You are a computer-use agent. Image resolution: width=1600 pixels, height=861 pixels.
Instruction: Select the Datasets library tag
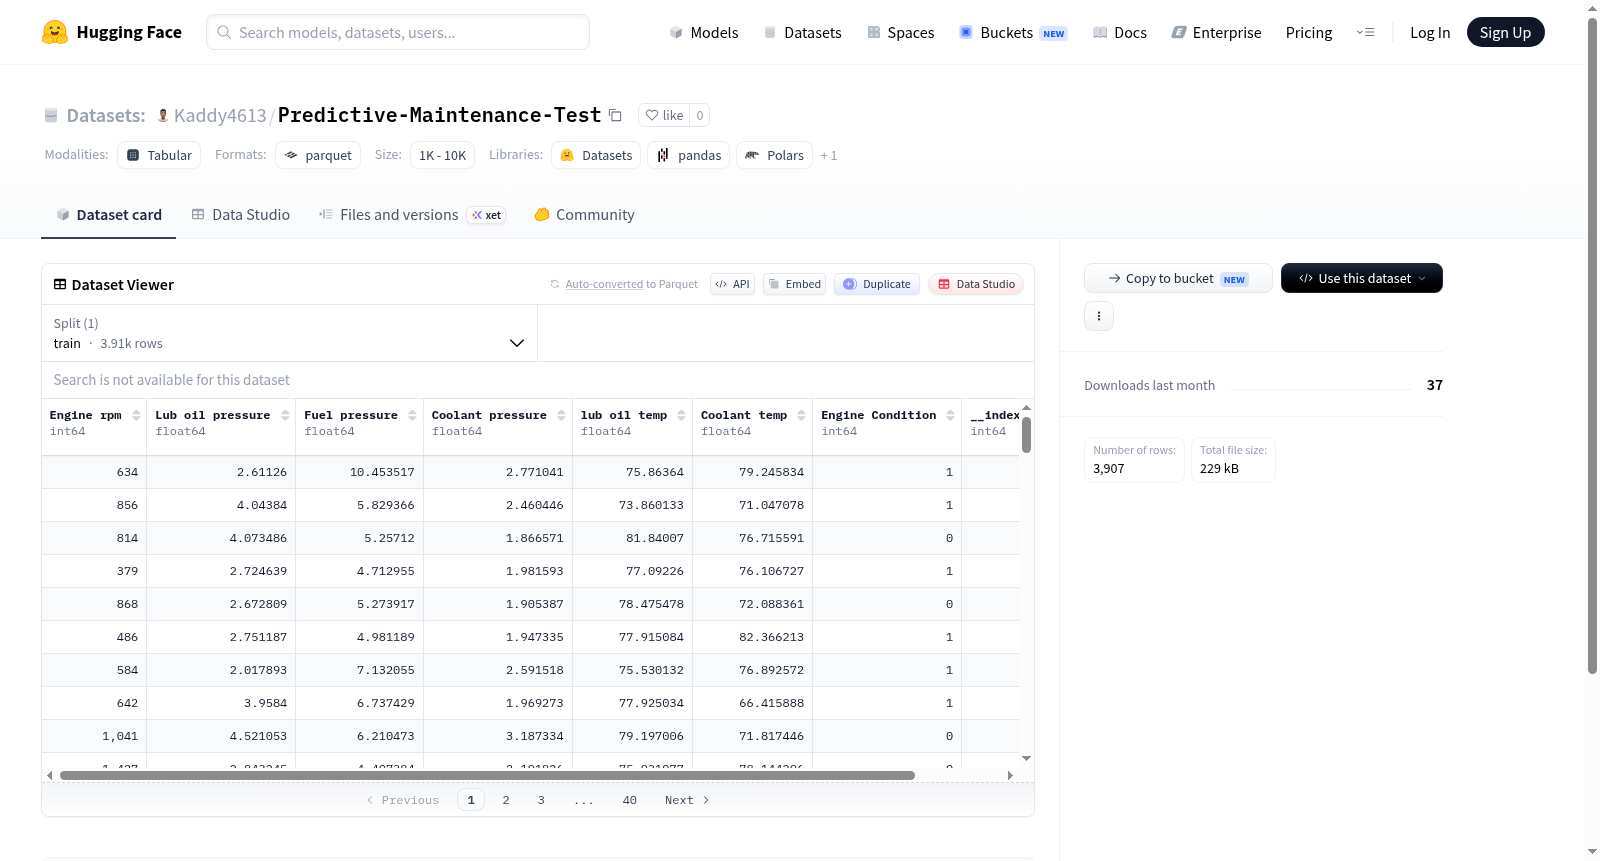(x=596, y=155)
